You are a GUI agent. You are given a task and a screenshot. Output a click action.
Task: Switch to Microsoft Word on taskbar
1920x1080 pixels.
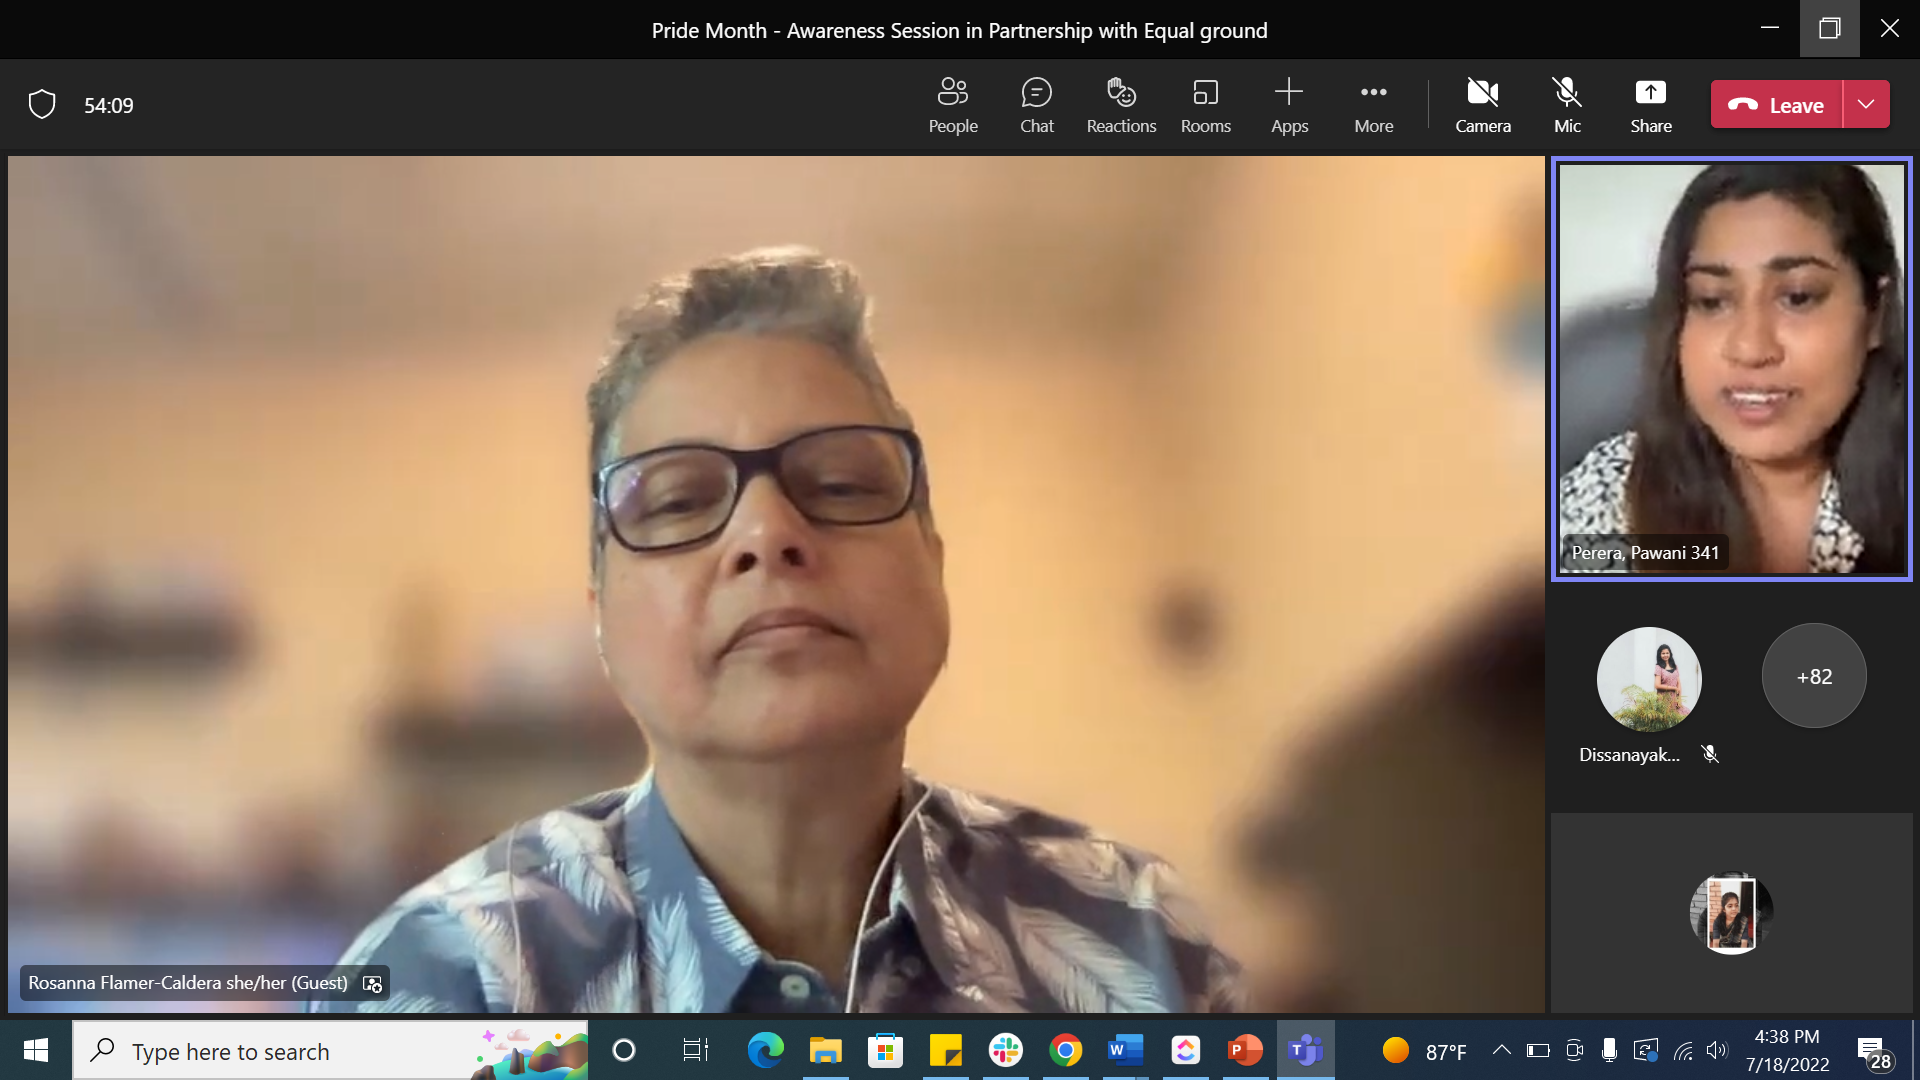point(1126,1050)
